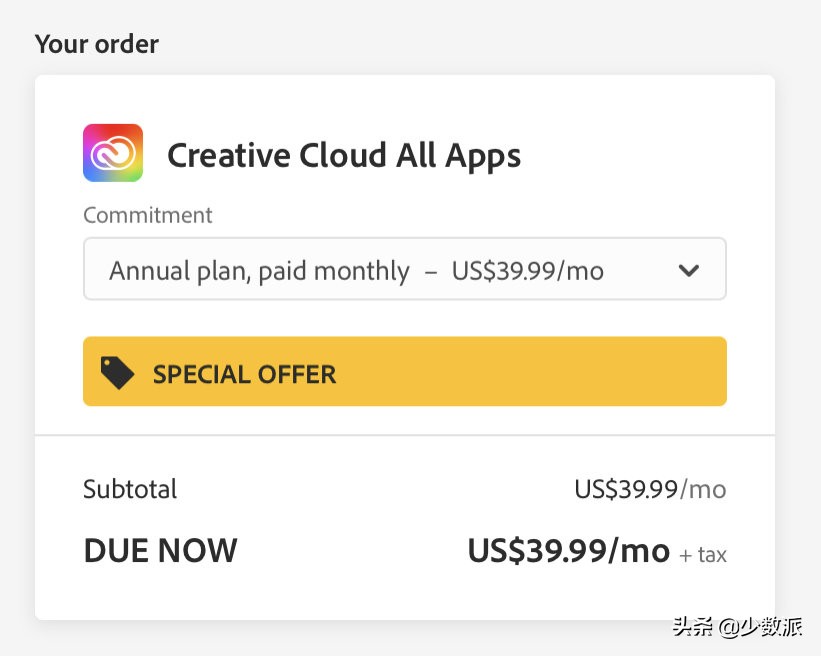821x656 pixels.
Task: Click the Subtotal amount US$39.99/mo
Action: click(x=649, y=489)
